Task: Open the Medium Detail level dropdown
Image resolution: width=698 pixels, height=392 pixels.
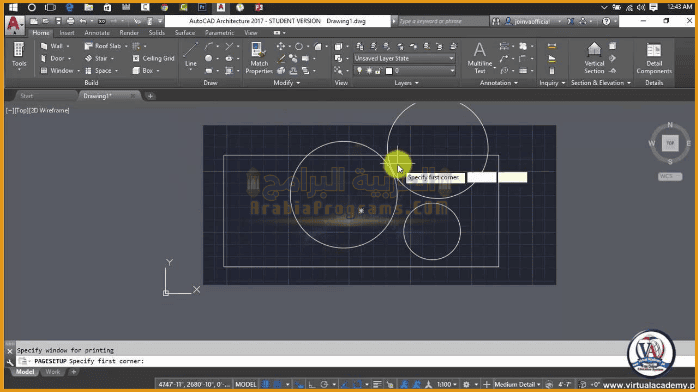Action: (x=517, y=384)
